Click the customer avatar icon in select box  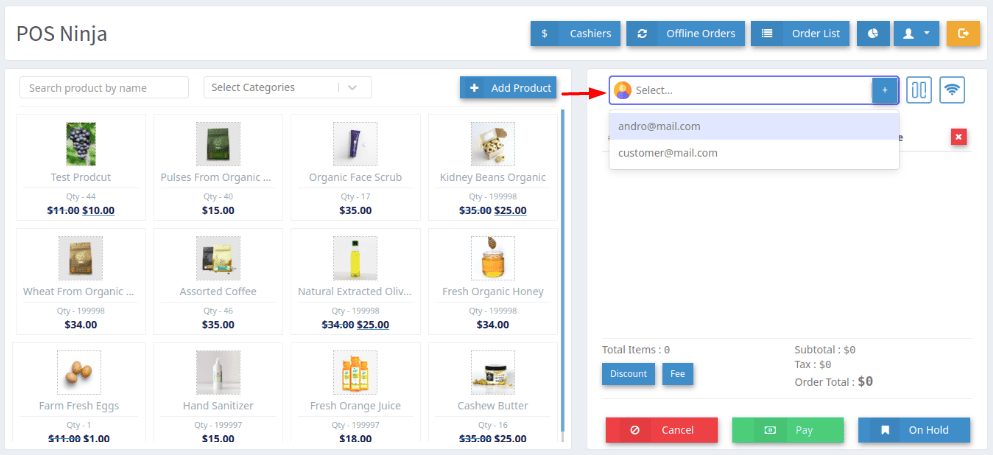click(x=623, y=90)
